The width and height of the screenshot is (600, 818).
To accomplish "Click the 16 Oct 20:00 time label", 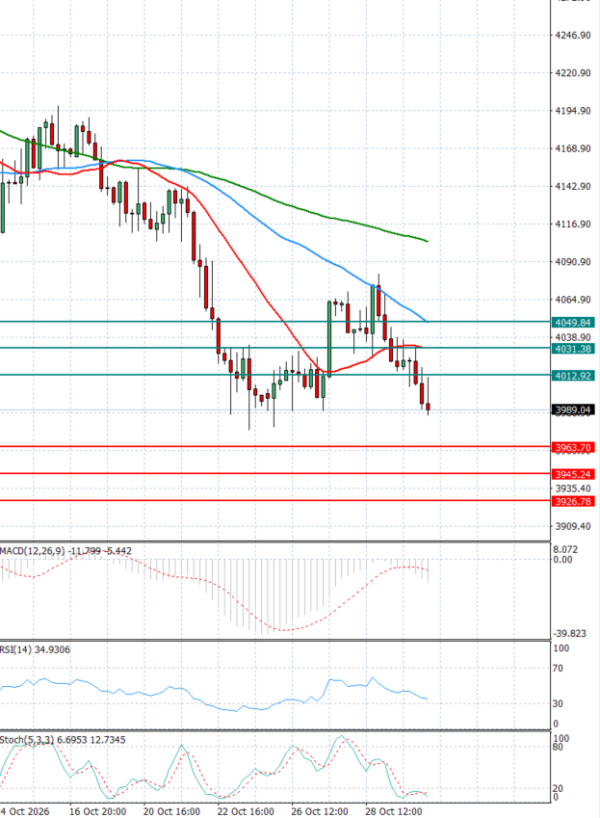I will pyautogui.click(x=98, y=812).
